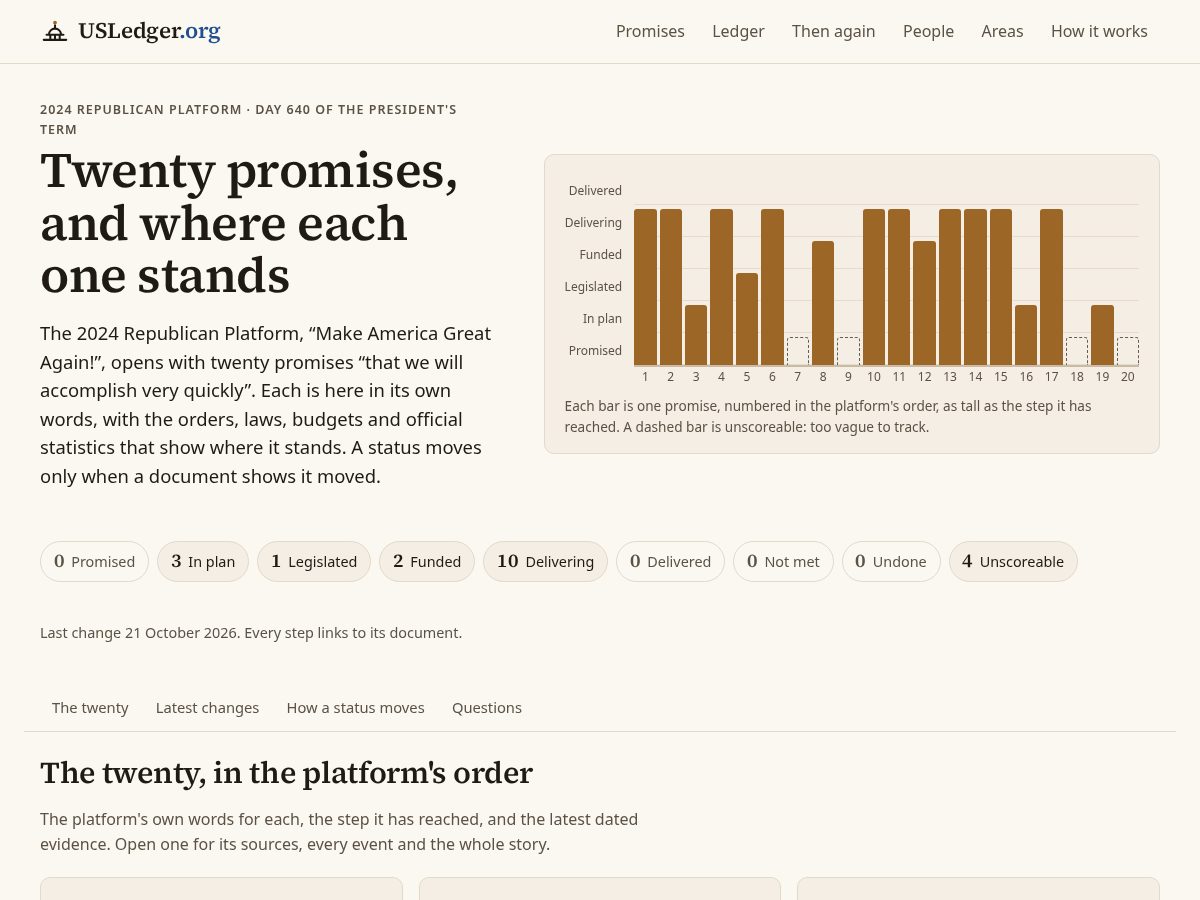Go to the Ledger nav page

[x=738, y=31]
